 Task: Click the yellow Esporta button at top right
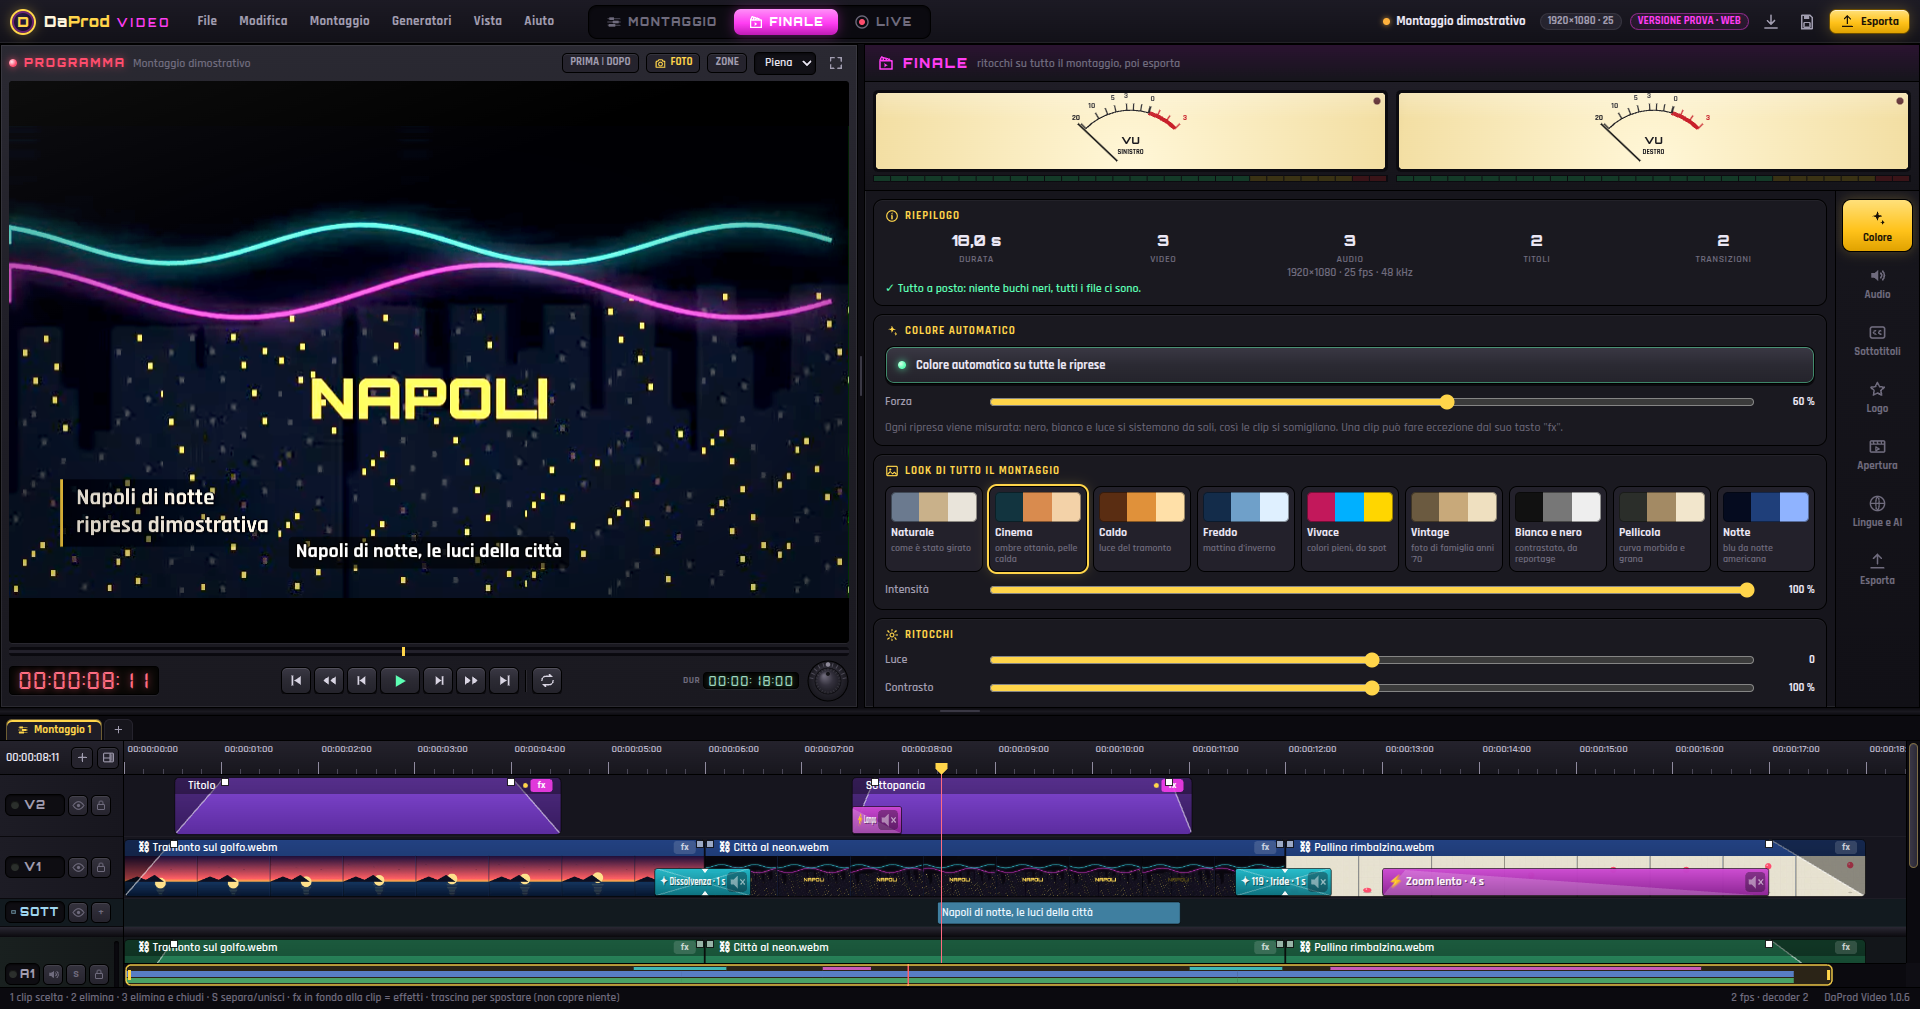pos(1869,21)
